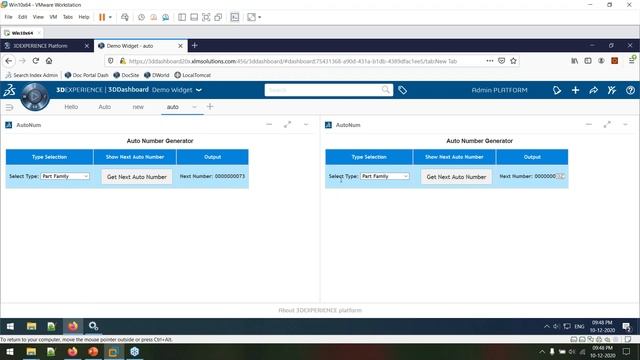Expand the Demo Widget dashboard dropdown
Image resolution: width=640 pixels, height=360 pixels.
pos(199,90)
